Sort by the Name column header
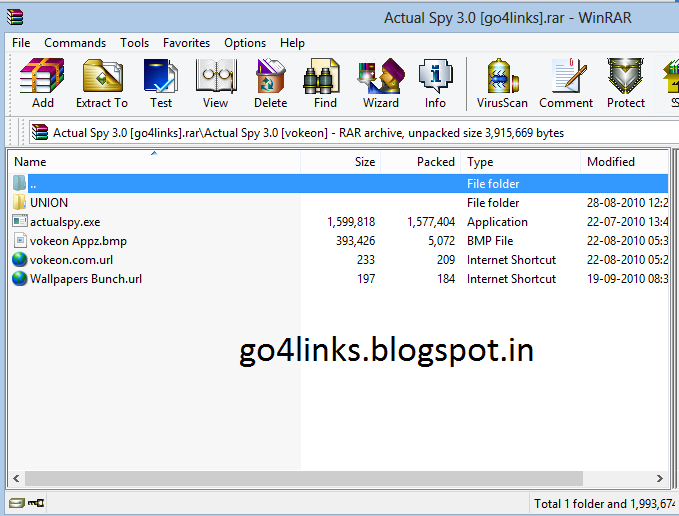 [x=154, y=161]
